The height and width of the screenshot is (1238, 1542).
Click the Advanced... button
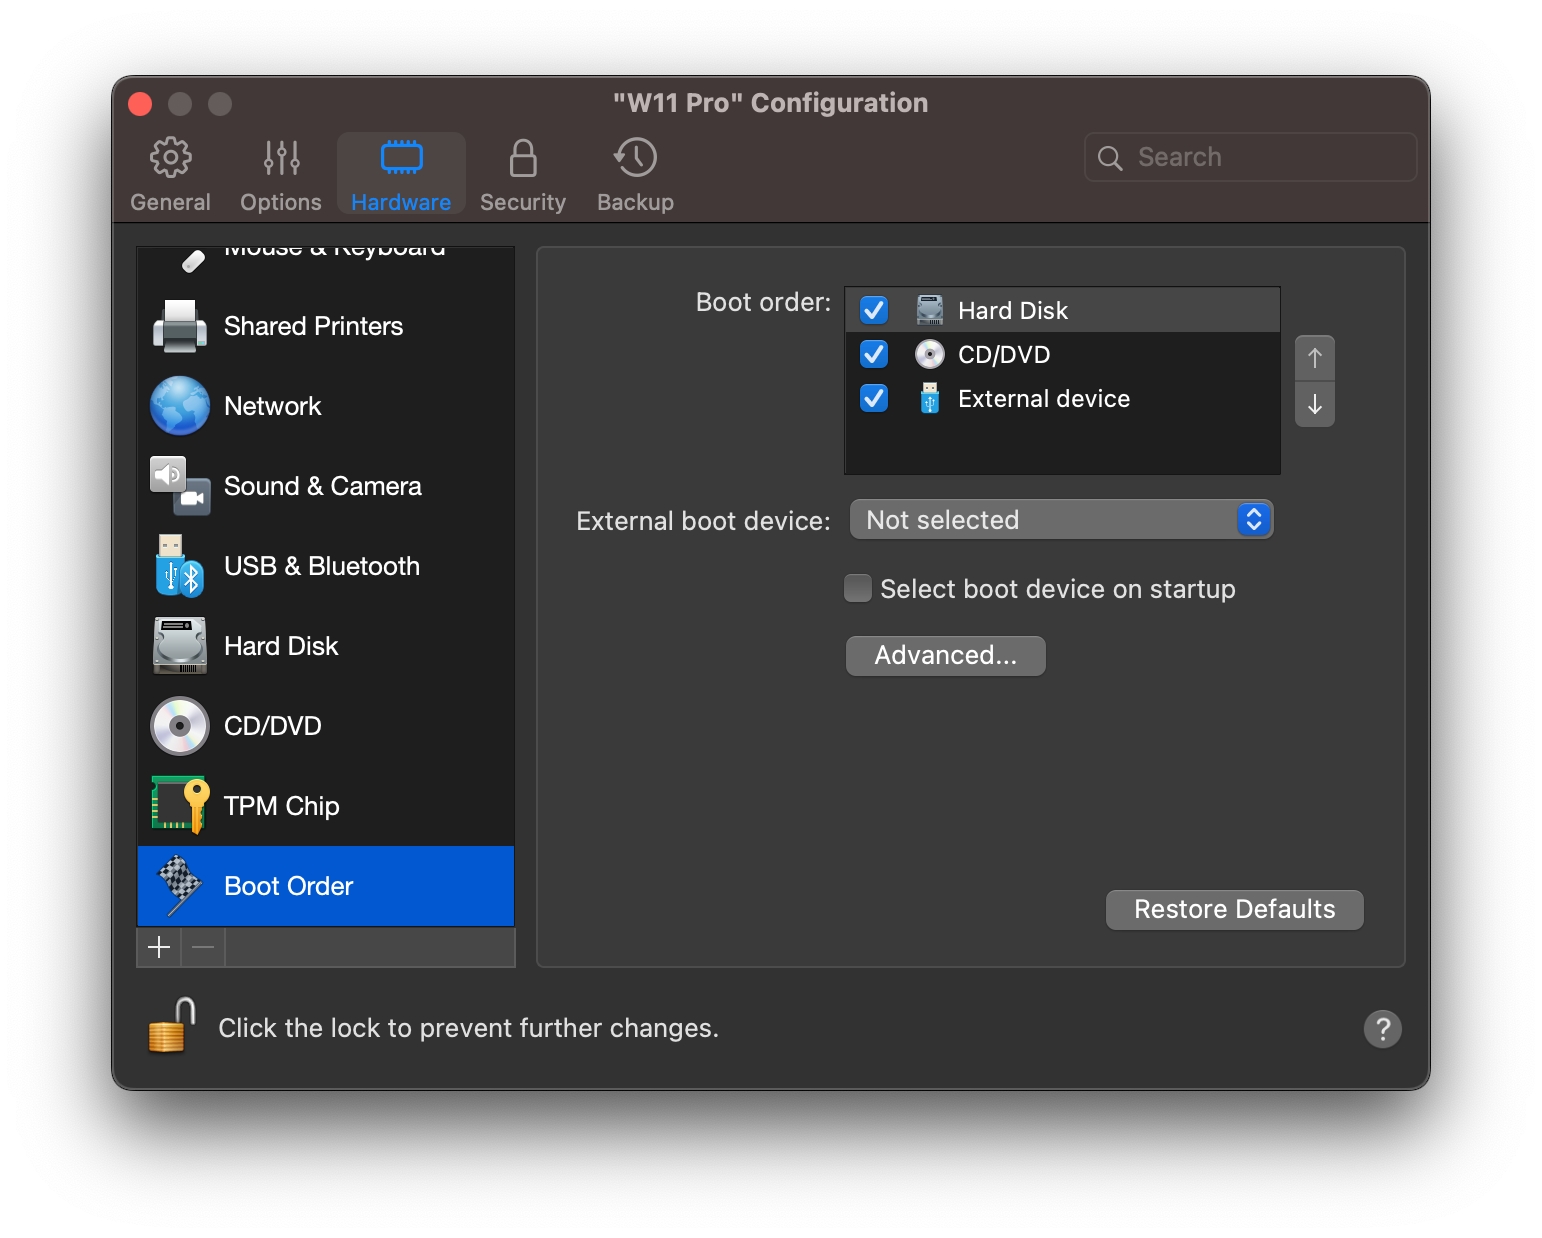pos(945,655)
